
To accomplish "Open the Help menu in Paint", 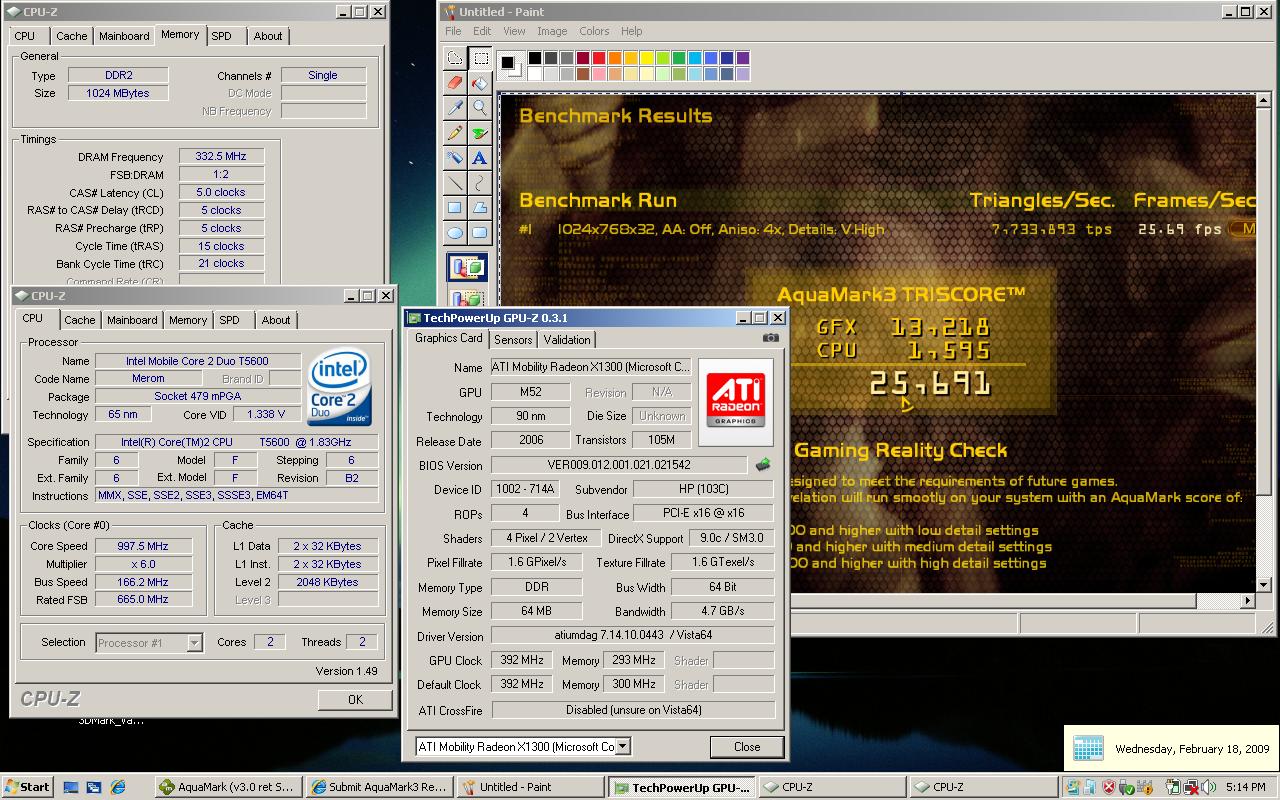I will (x=632, y=31).
